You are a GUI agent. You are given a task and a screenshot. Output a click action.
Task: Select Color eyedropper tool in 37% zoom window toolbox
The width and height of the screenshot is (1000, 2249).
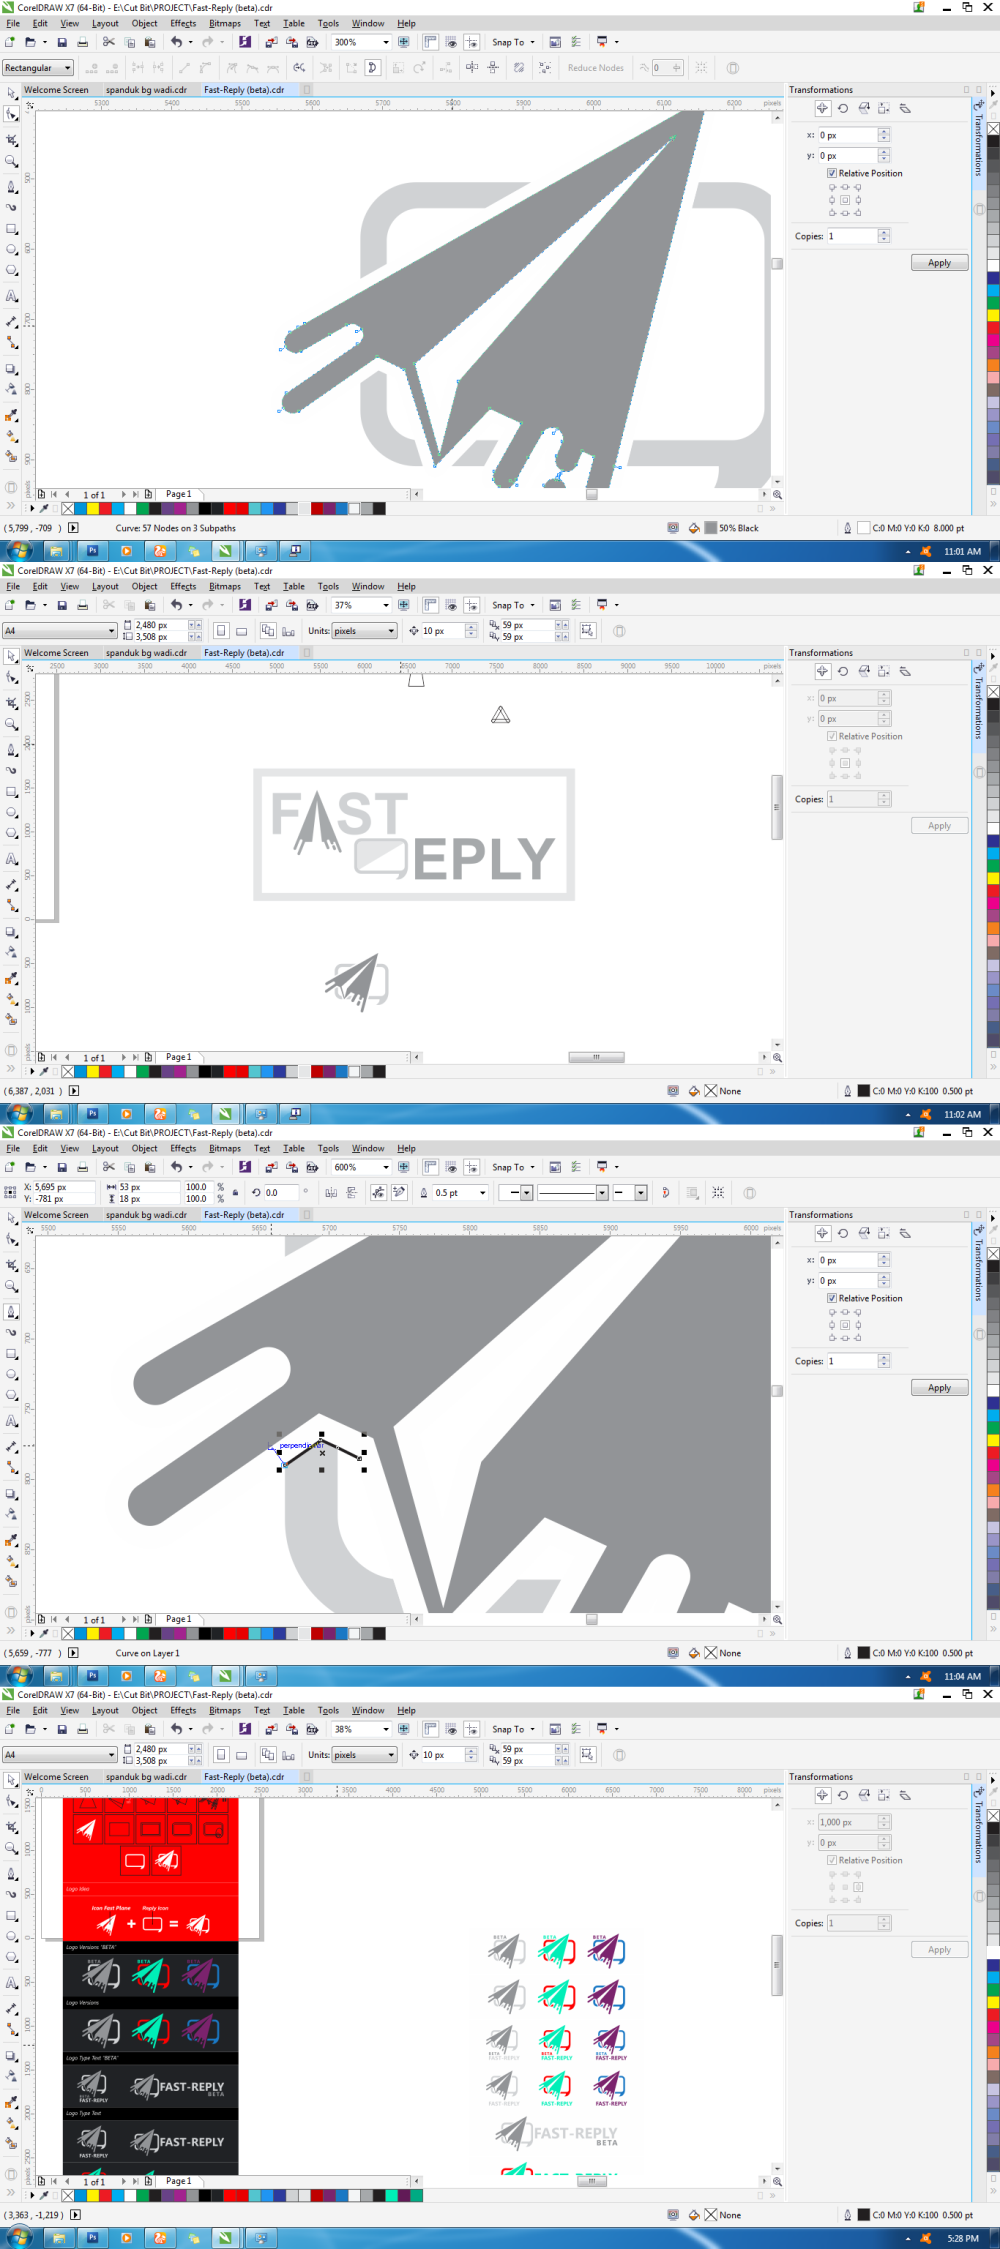click(x=12, y=978)
